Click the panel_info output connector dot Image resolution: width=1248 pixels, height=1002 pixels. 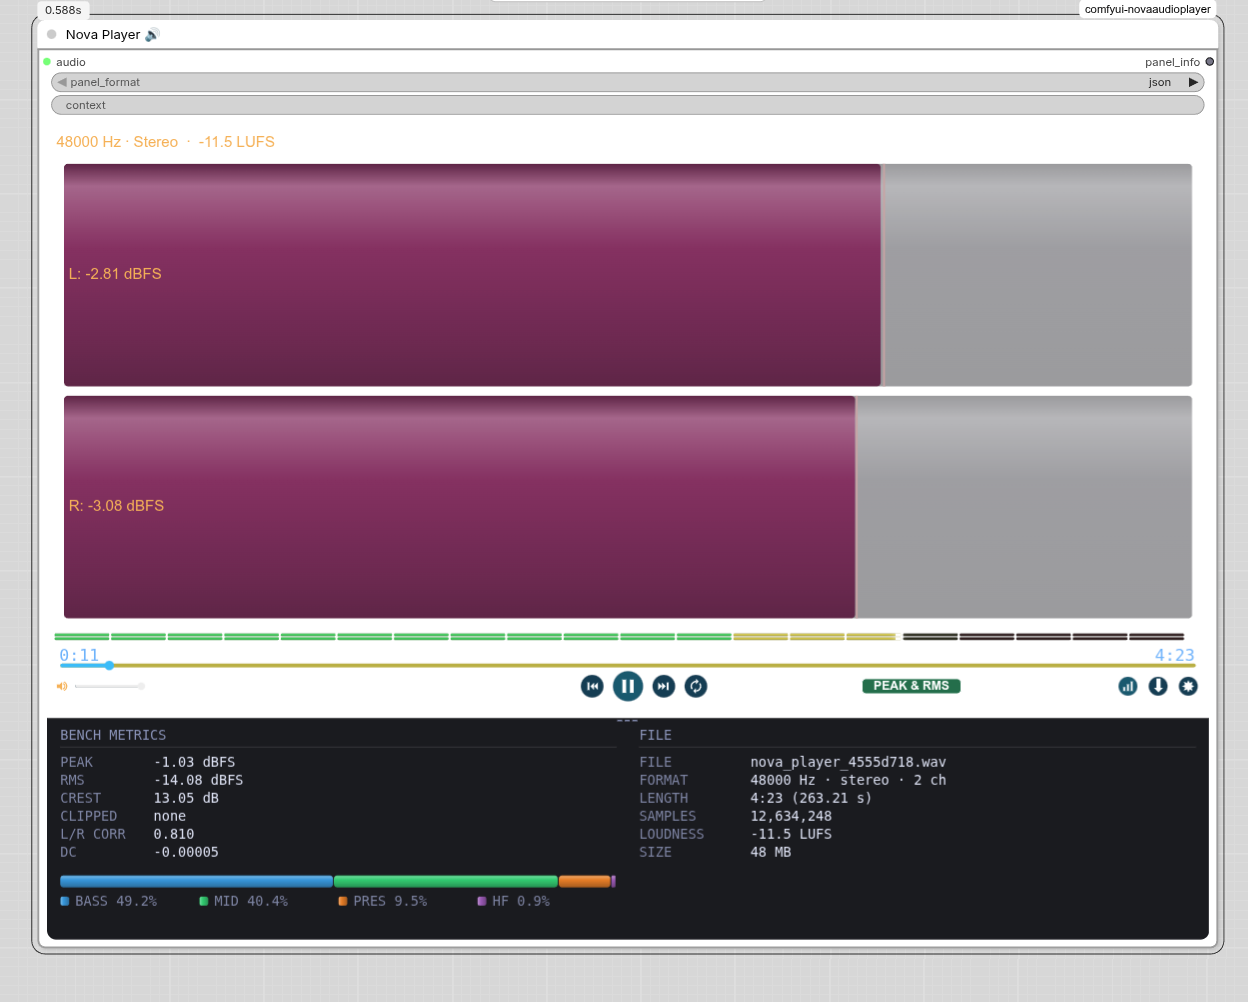[x=1209, y=62]
